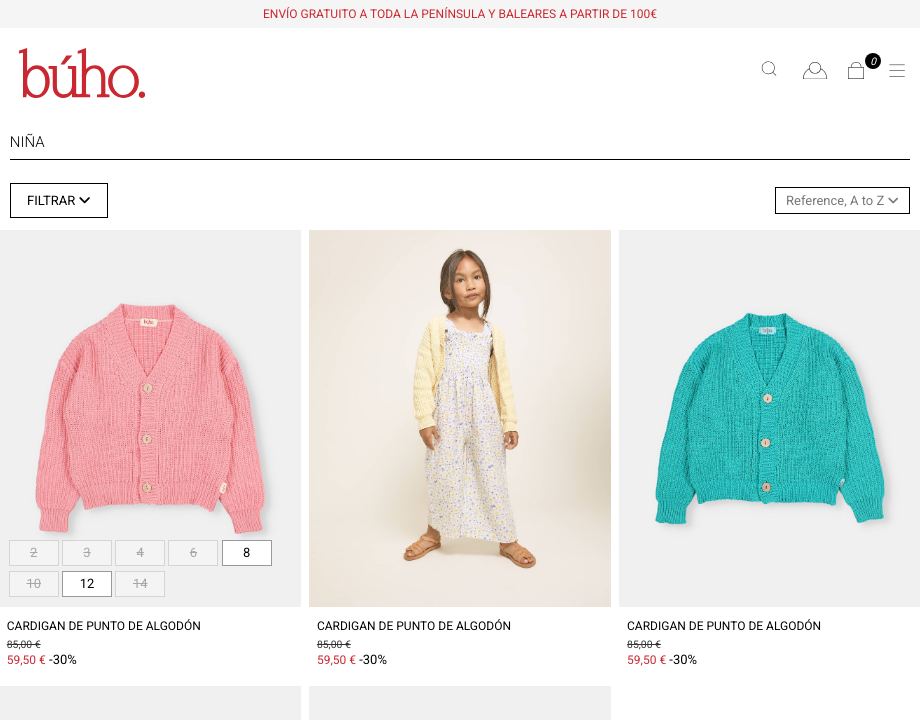Viewport: 920px width, 720px height.
Task: Click the búho logo
Action: click(82, 73)
